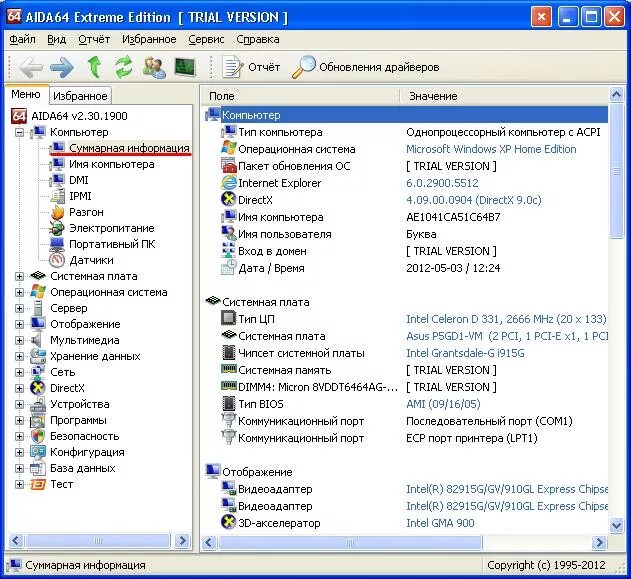Select DMI tree item
The height and width of the screenshot is (579, 631).
[x=78, y=180]
